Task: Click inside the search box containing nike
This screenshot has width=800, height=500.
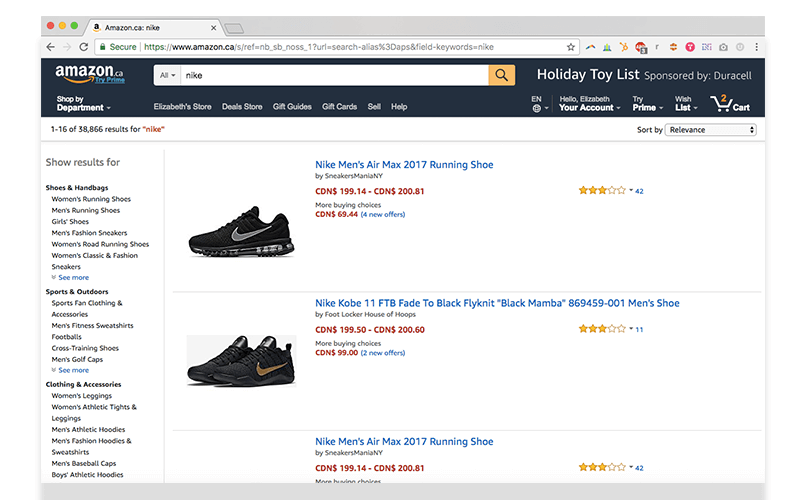Action: 334,75
